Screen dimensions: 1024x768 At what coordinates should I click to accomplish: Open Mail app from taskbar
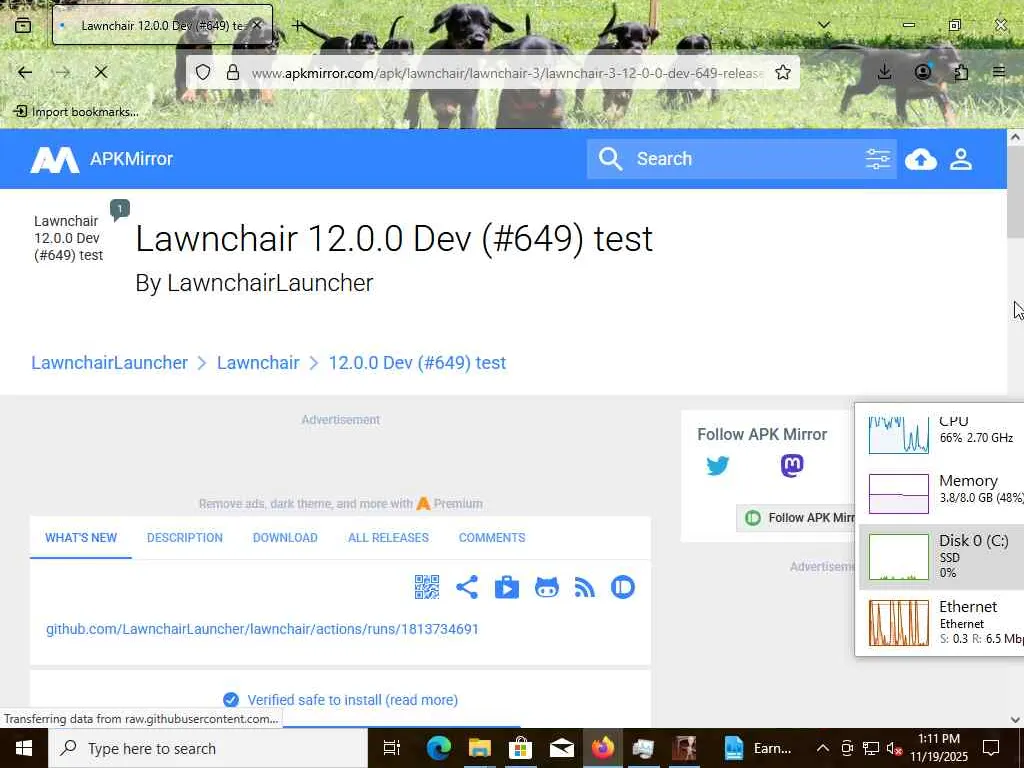click(x=562, y=748)
